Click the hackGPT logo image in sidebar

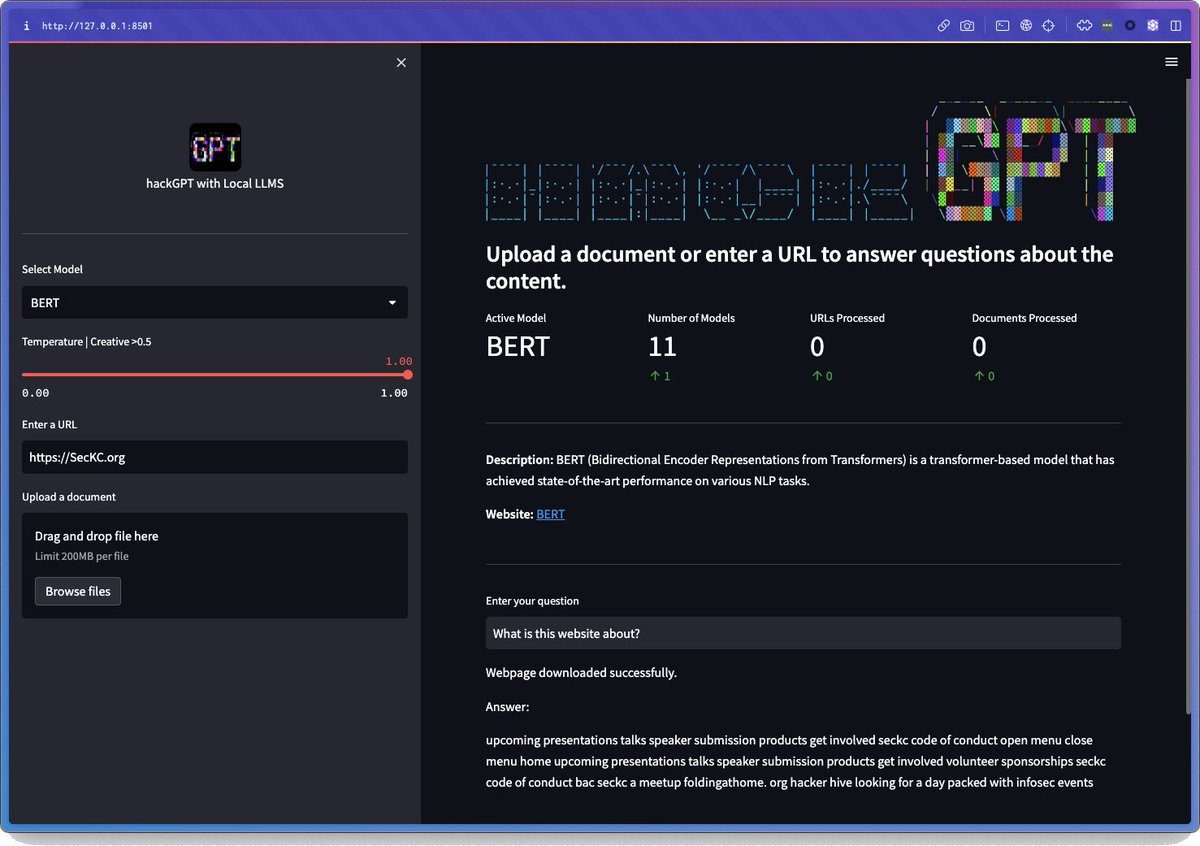click(215, 147)
